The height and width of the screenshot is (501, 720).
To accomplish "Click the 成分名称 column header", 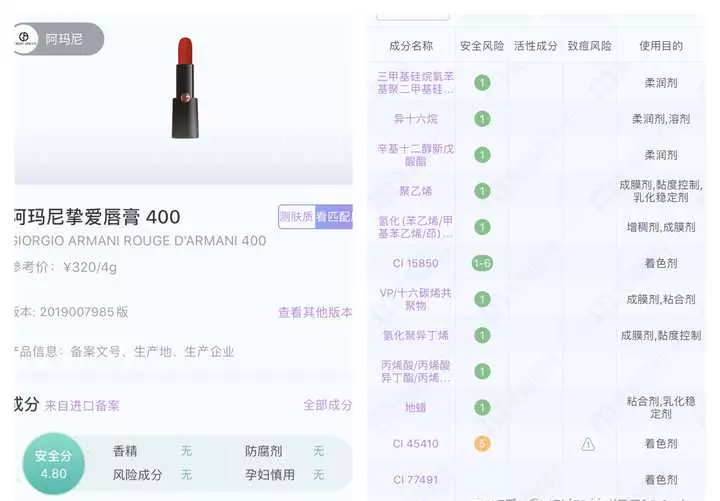I will pyautogui.click(x=411, y=46).
